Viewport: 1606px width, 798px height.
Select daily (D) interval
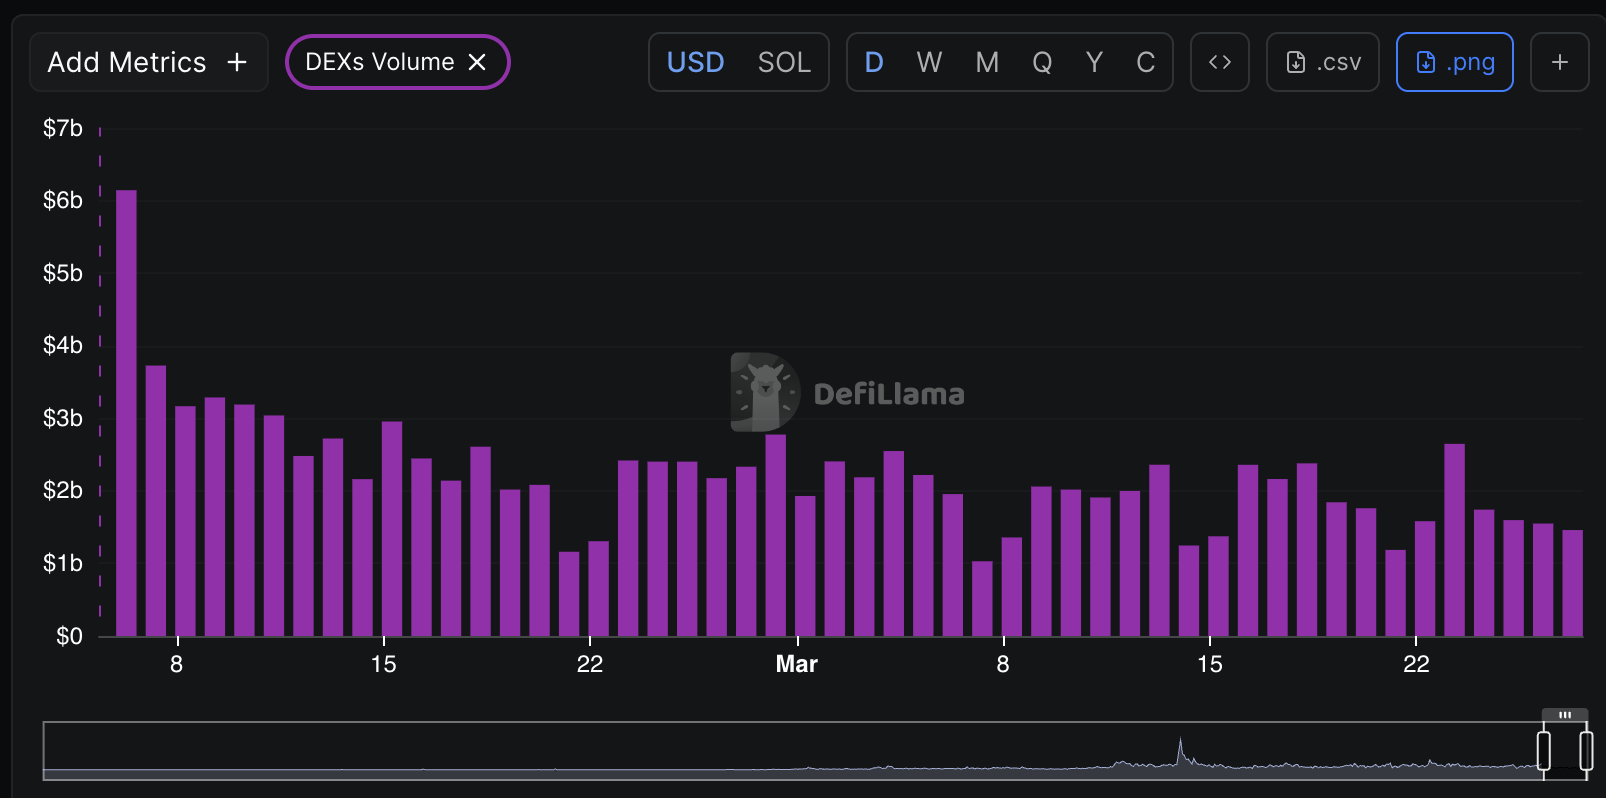tap(874, 62)
